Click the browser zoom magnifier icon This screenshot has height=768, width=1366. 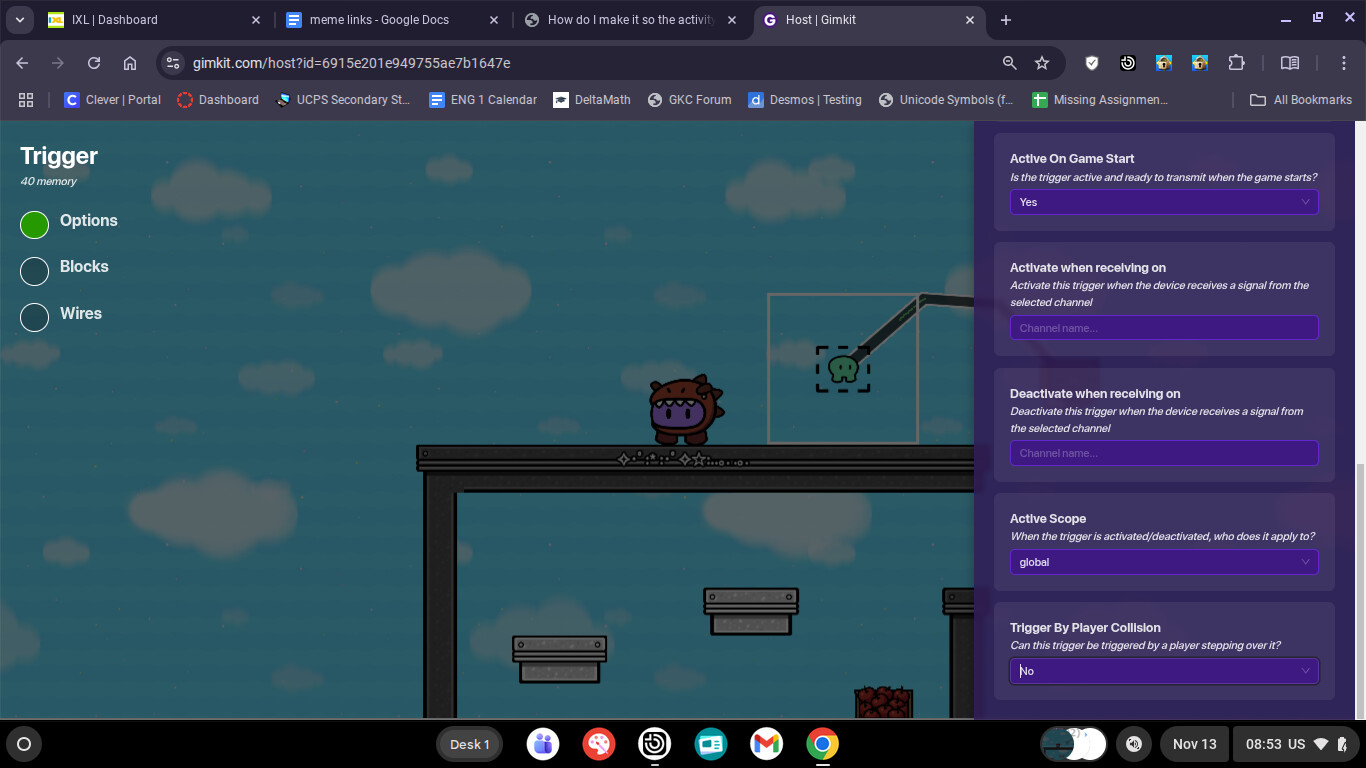[x=1010, y=63]
